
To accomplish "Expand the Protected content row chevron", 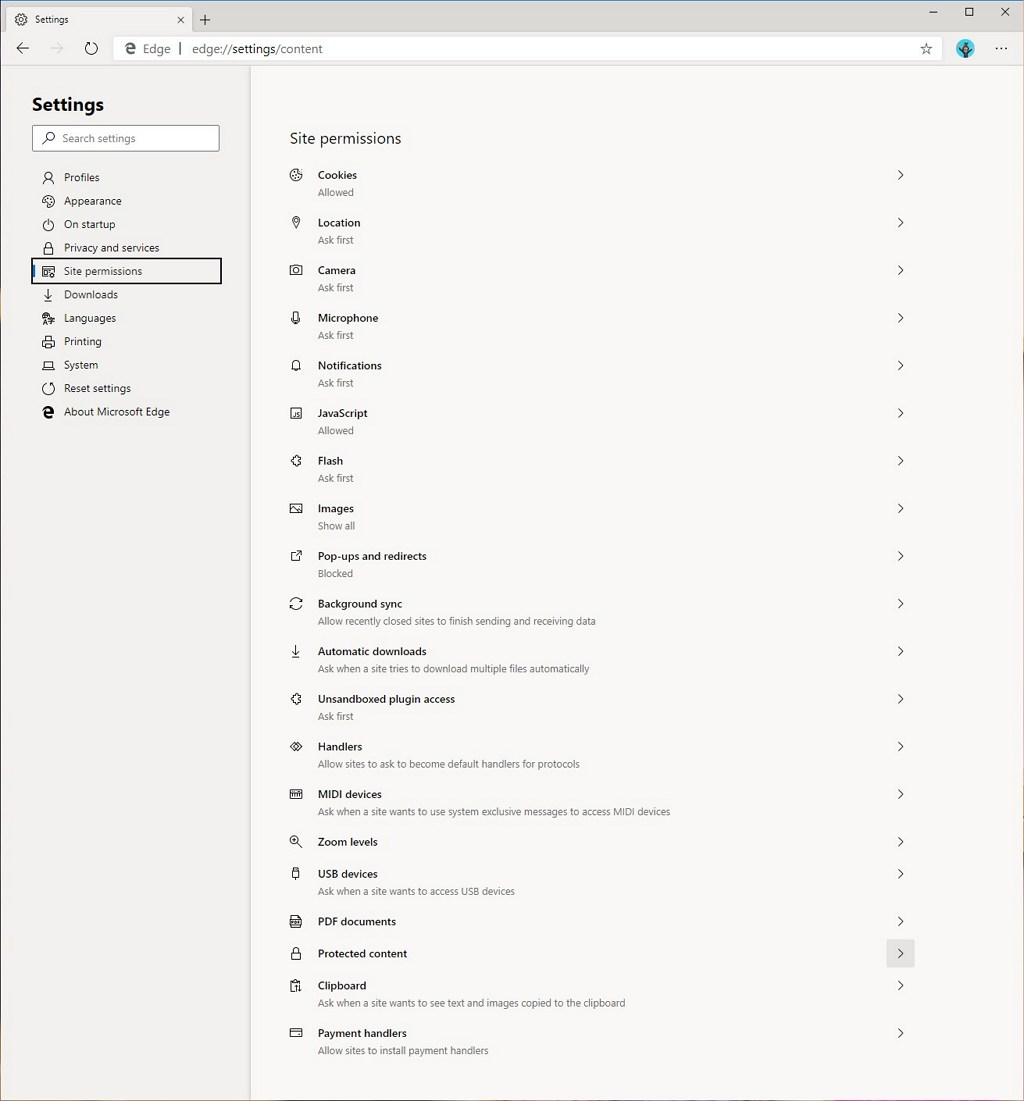I will (900, 954).
